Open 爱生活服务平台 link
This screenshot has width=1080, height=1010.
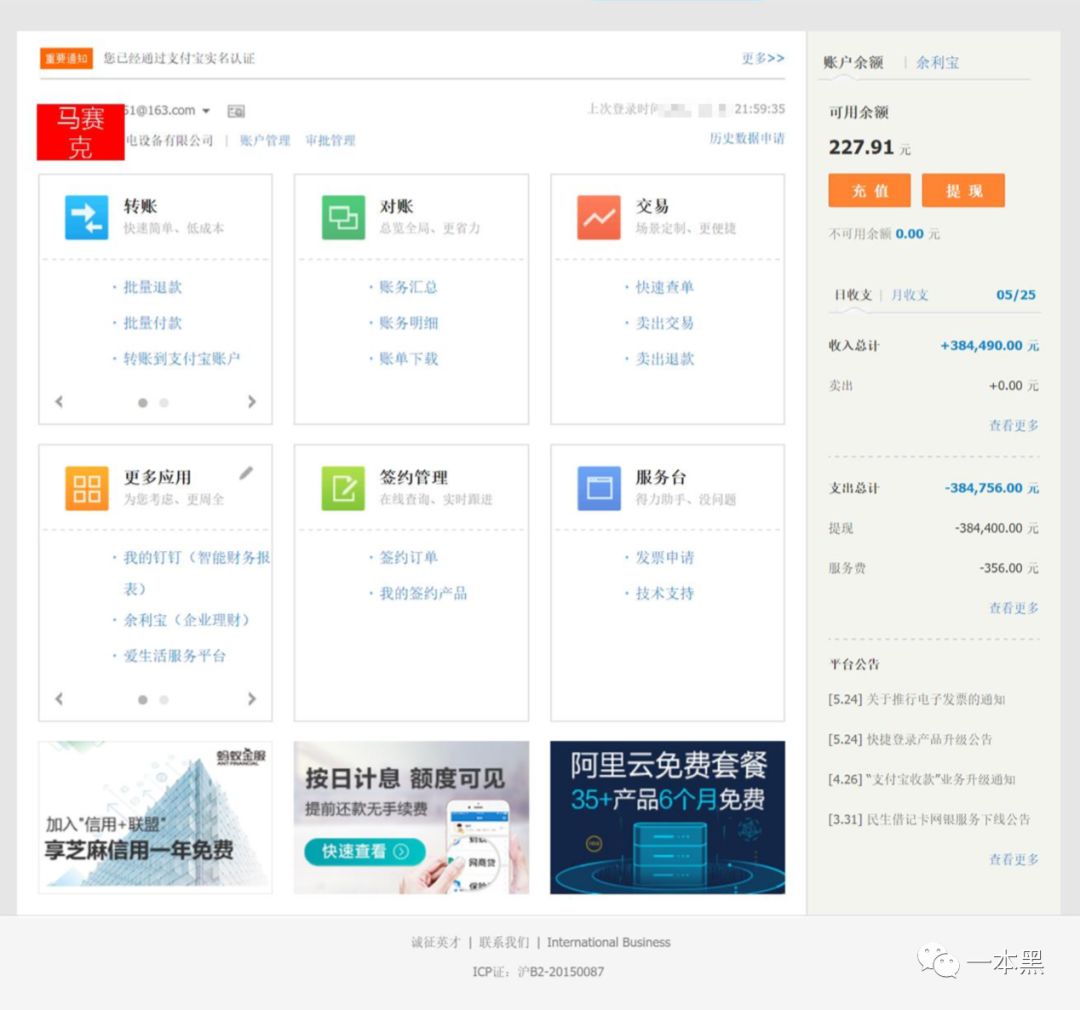click(174, 656)
